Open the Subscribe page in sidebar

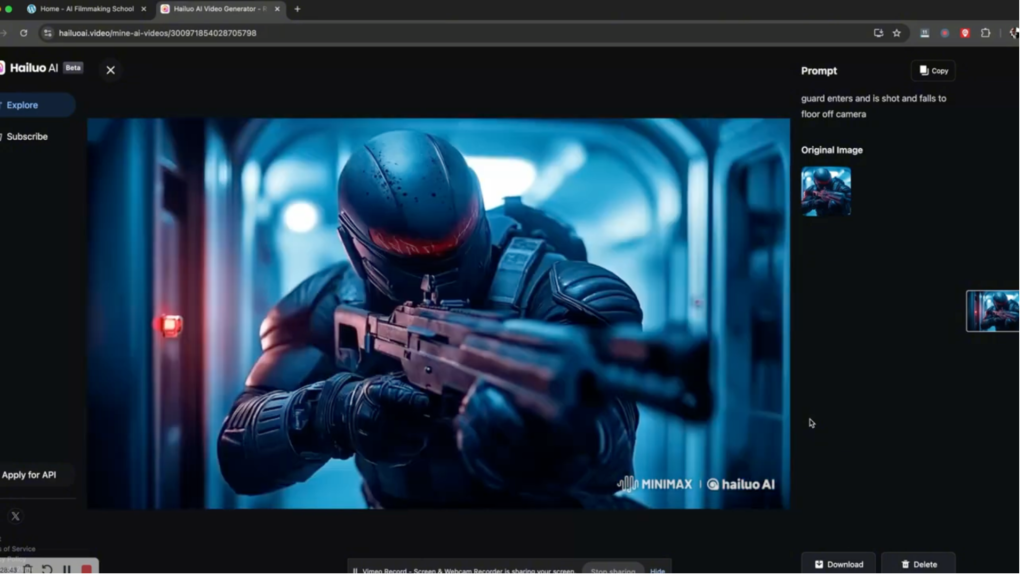(x=27, y=137)
